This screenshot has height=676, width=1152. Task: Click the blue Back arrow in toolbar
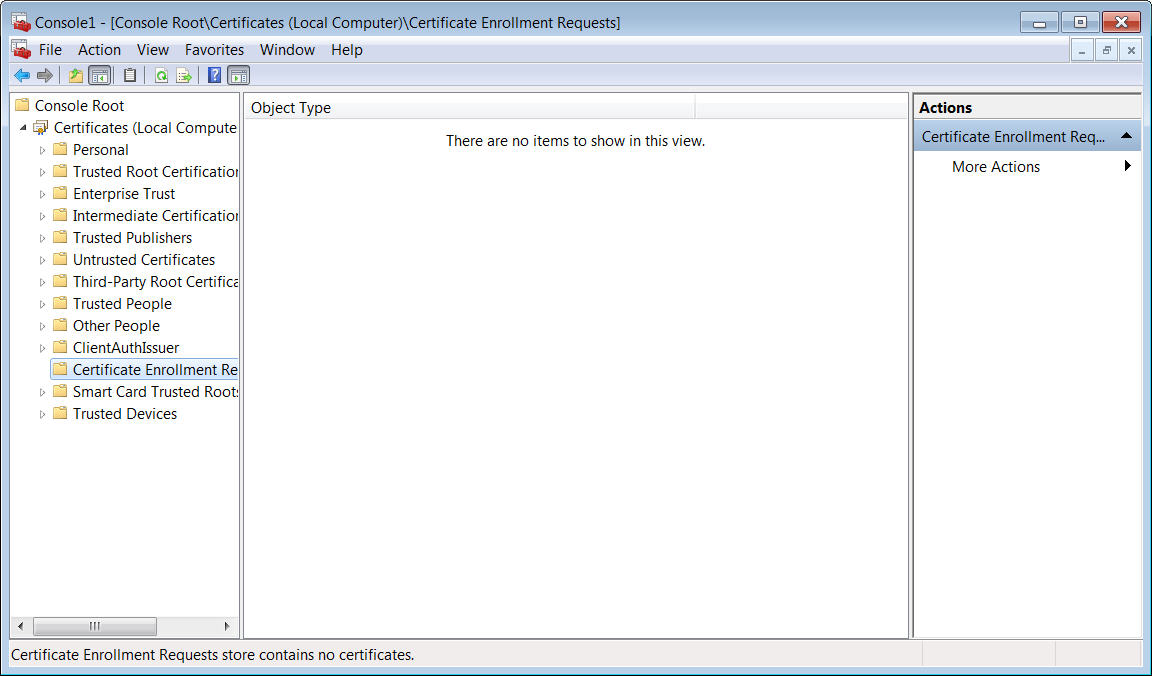[21, 75]
